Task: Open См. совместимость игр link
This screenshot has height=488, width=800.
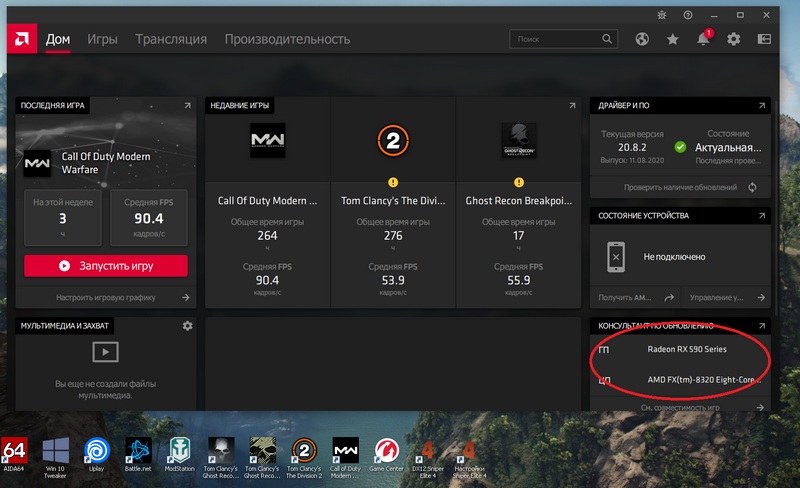Action: click(680, 407)
